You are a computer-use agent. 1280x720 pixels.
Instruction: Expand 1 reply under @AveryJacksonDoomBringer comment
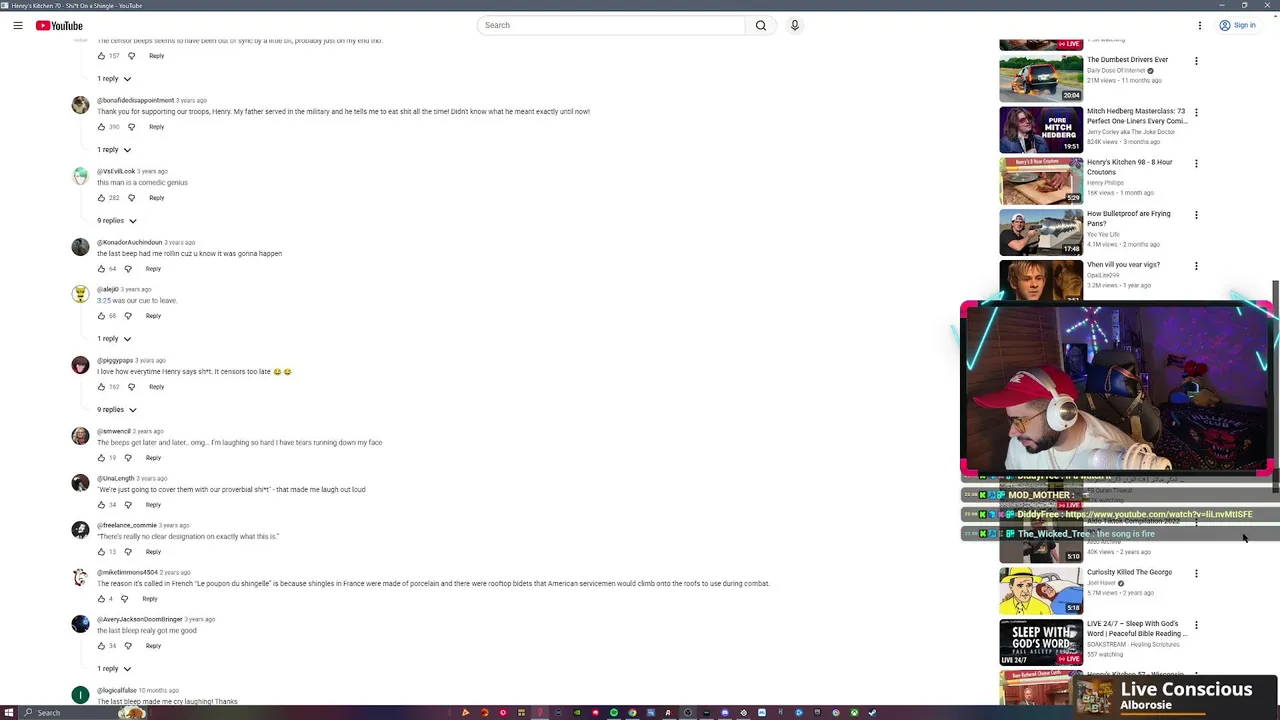point(114,669)
